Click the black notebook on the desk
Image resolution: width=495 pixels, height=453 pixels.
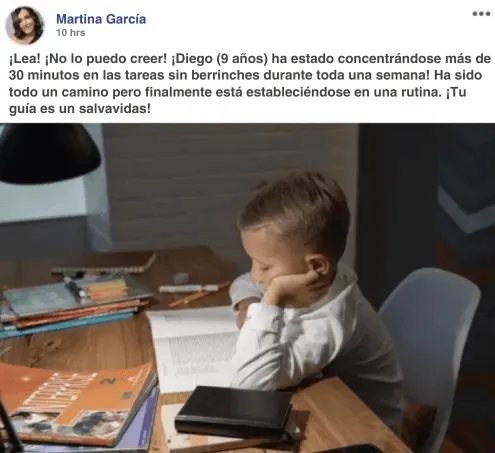234,413
